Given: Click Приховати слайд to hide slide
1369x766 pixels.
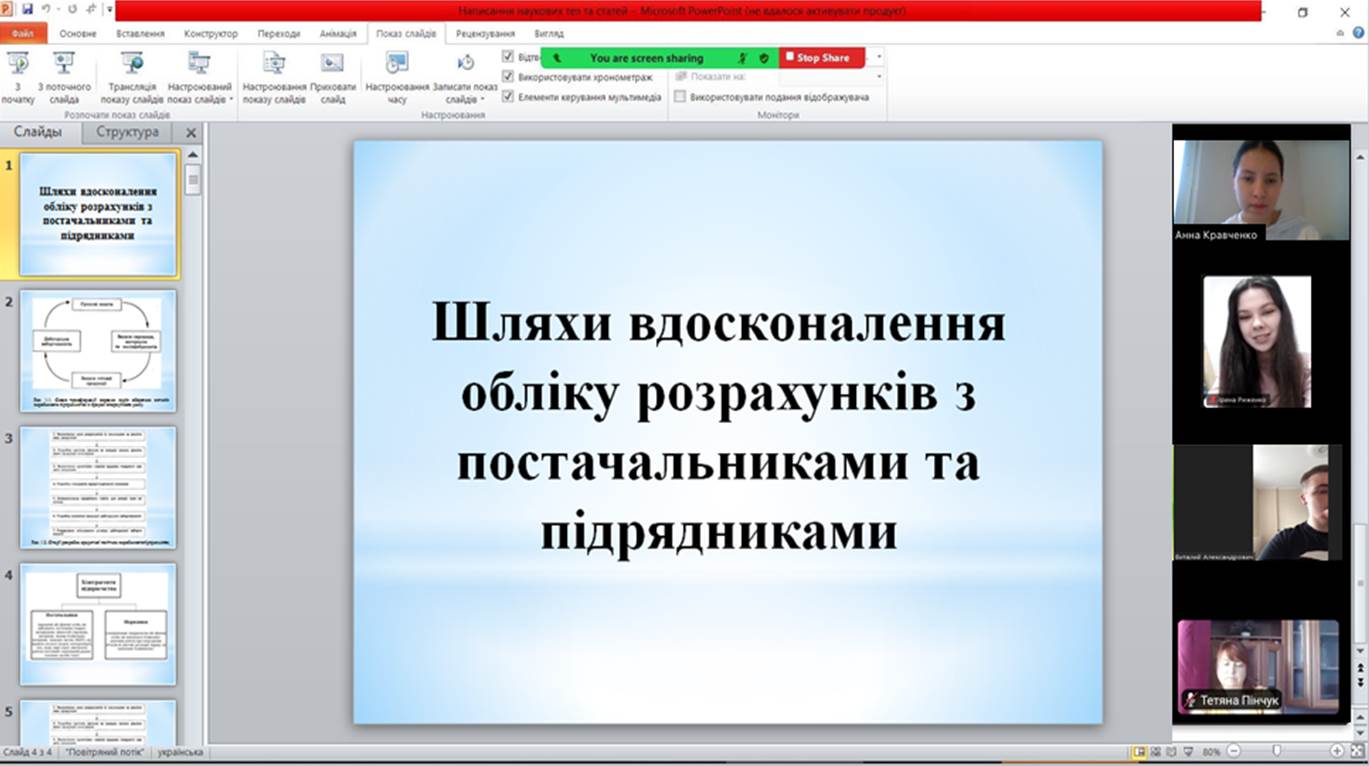Looking at the screenshot, I should point(333,78).
